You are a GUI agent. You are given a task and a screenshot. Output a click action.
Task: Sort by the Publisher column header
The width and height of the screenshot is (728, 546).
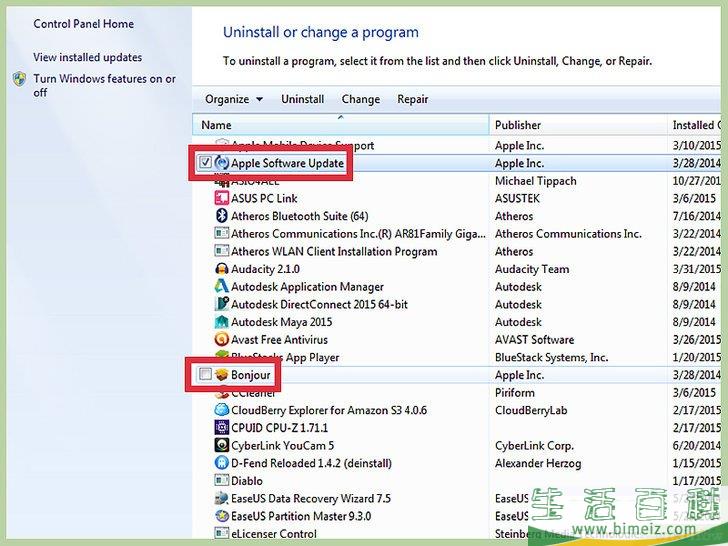pyautogui.click(x=578, y=125)
